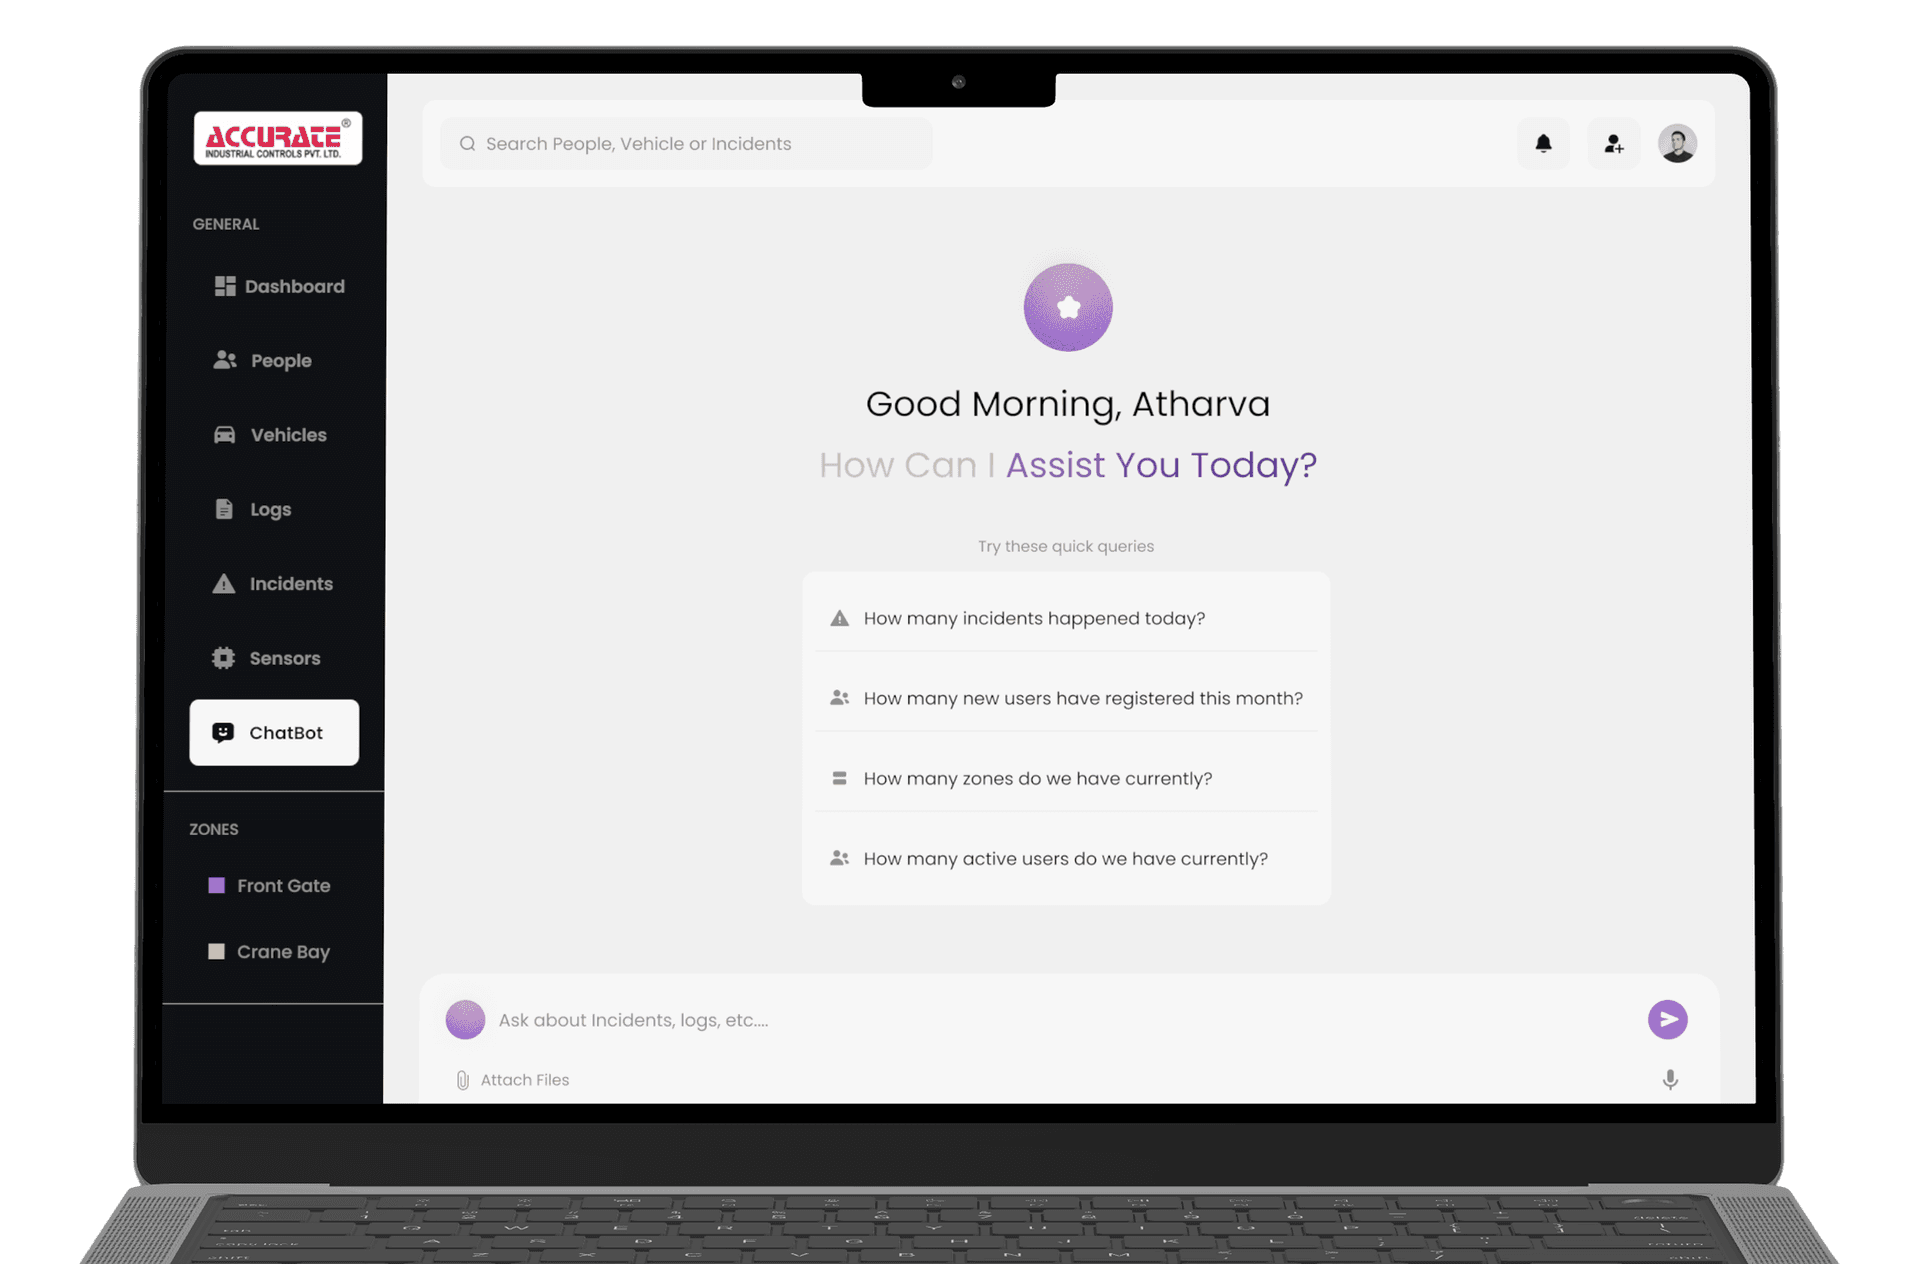1920x1264 pixels.
Task: Open the Sensors page
Action: [266, 658]
